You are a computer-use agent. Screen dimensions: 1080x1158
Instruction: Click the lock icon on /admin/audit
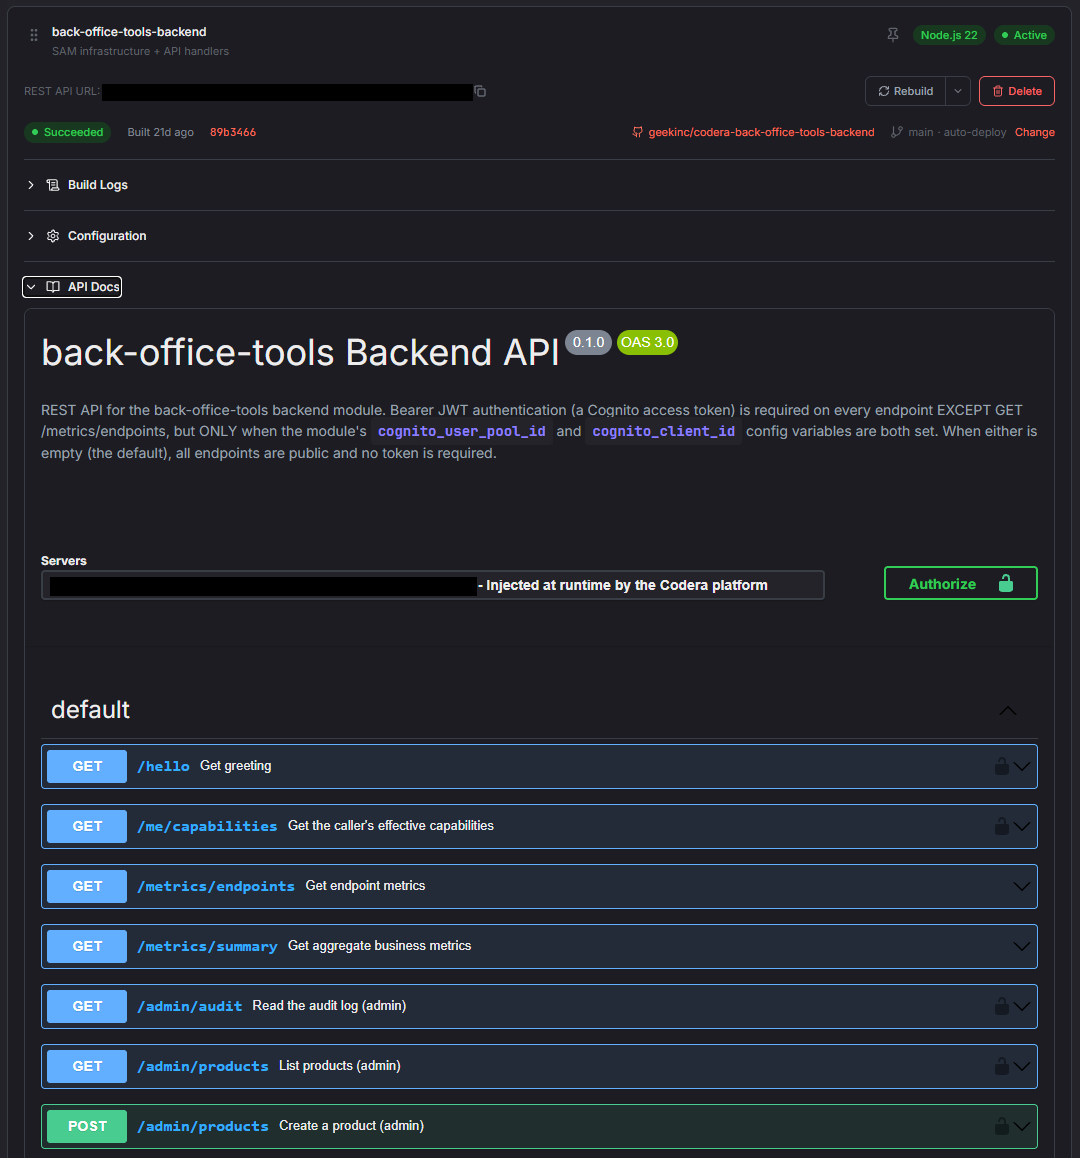[1002, 1006]
